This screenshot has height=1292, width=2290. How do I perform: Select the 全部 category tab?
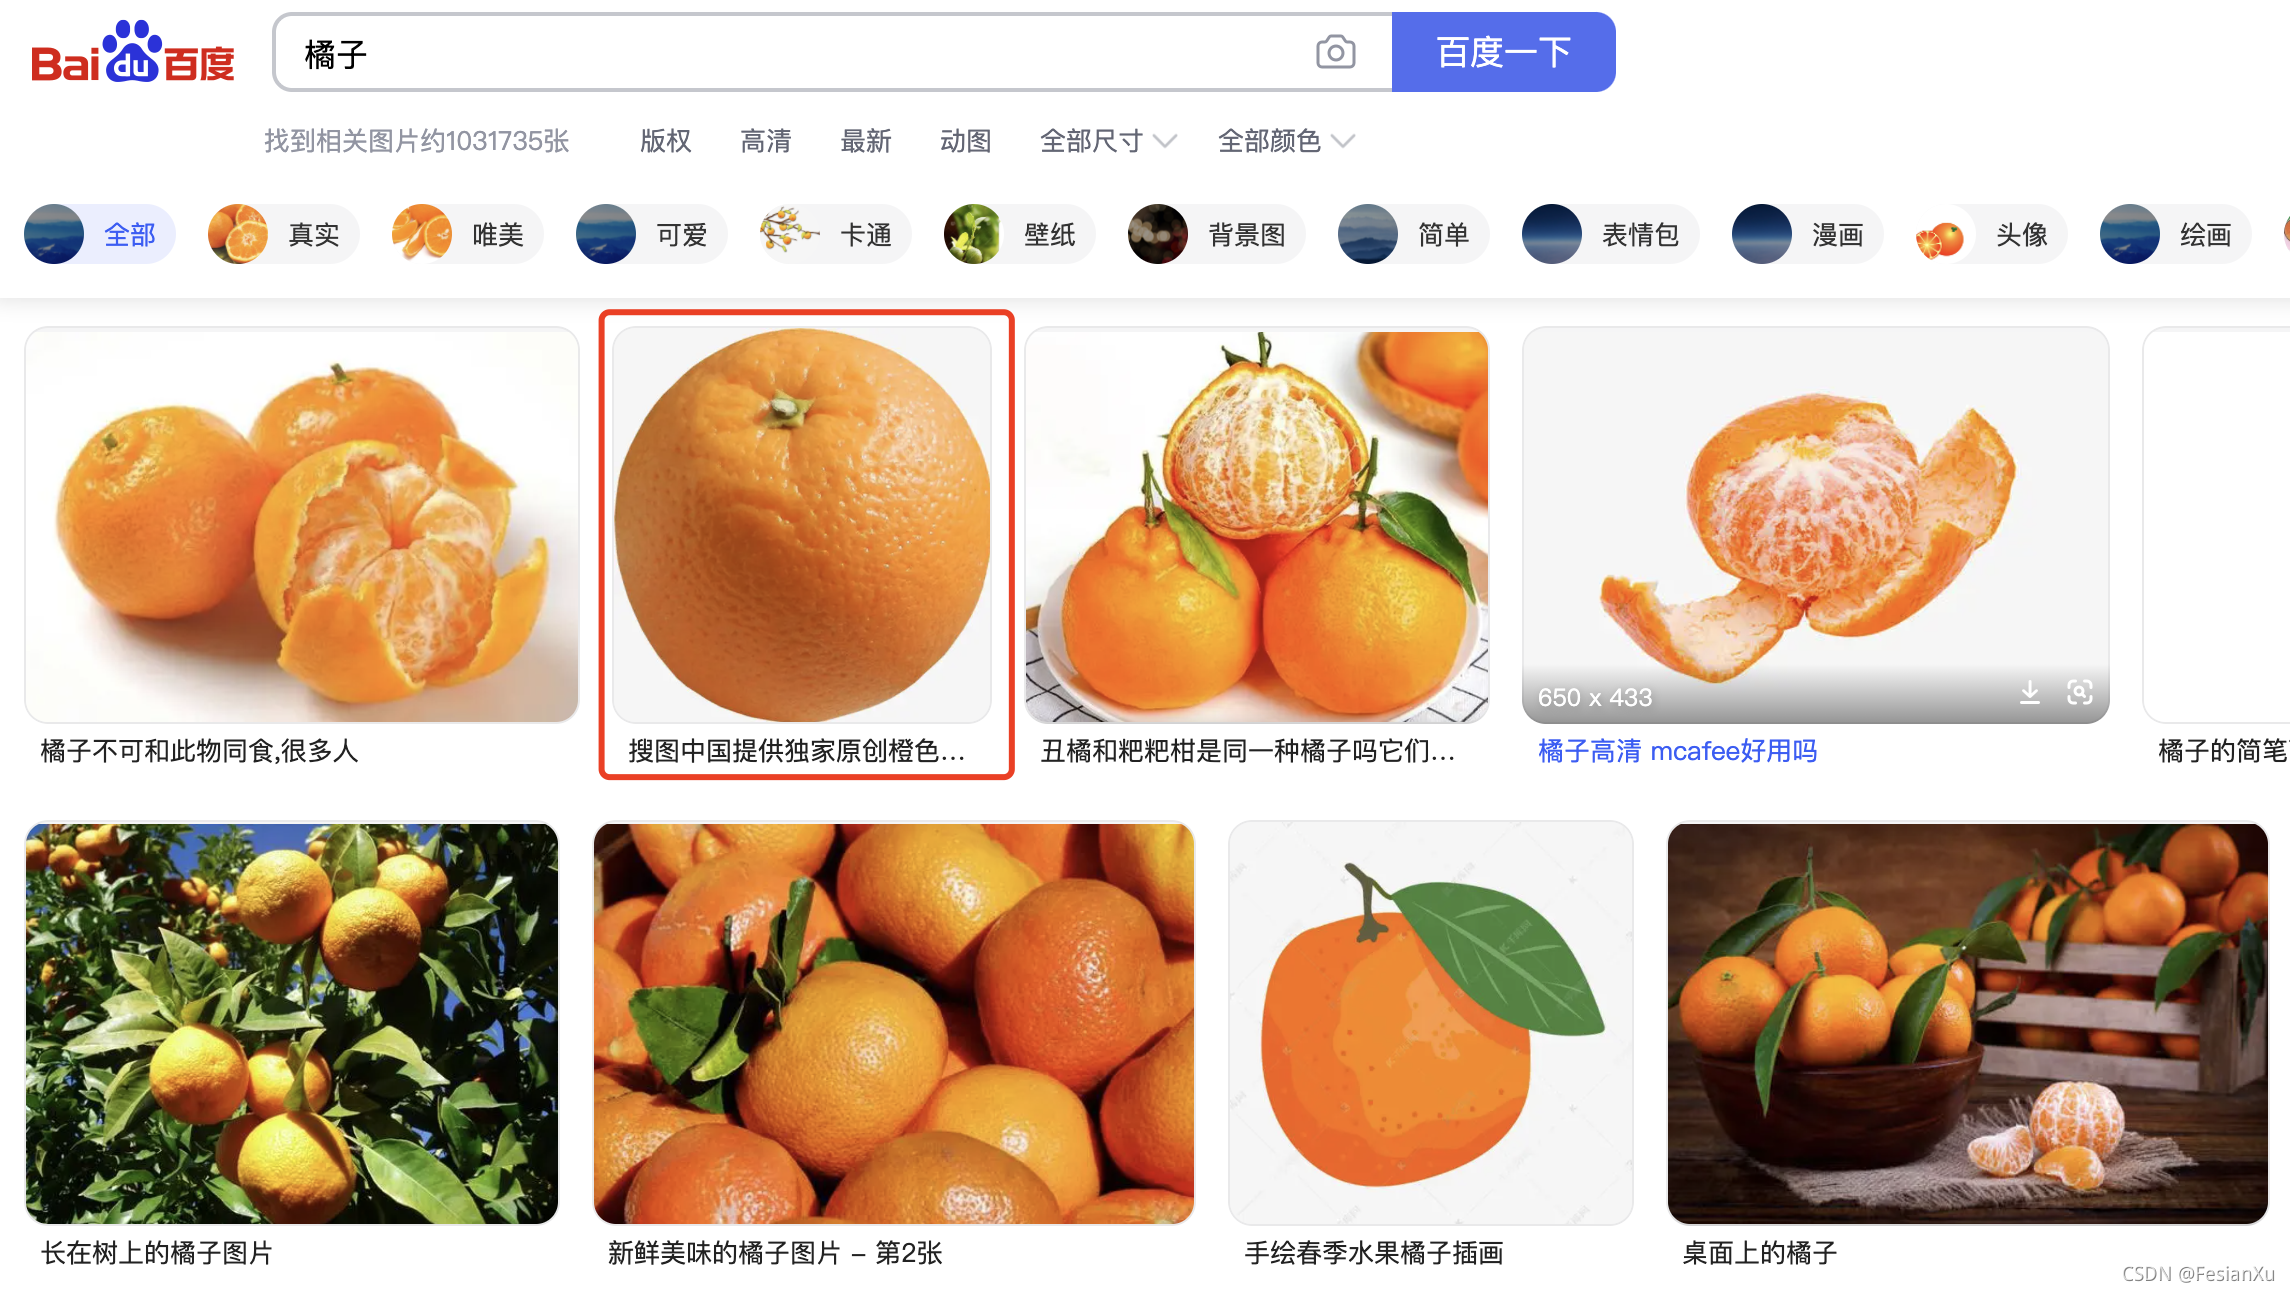point(100,235)
